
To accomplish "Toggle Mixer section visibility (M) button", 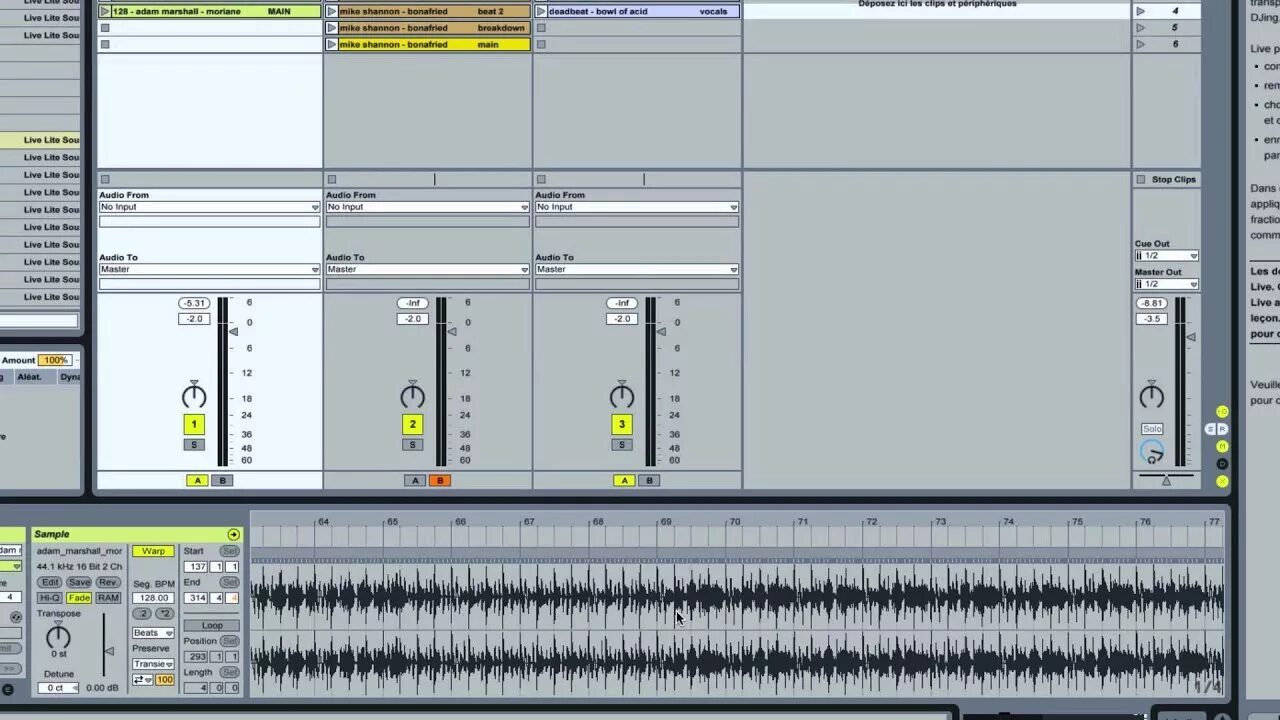I will point(1222,446).
